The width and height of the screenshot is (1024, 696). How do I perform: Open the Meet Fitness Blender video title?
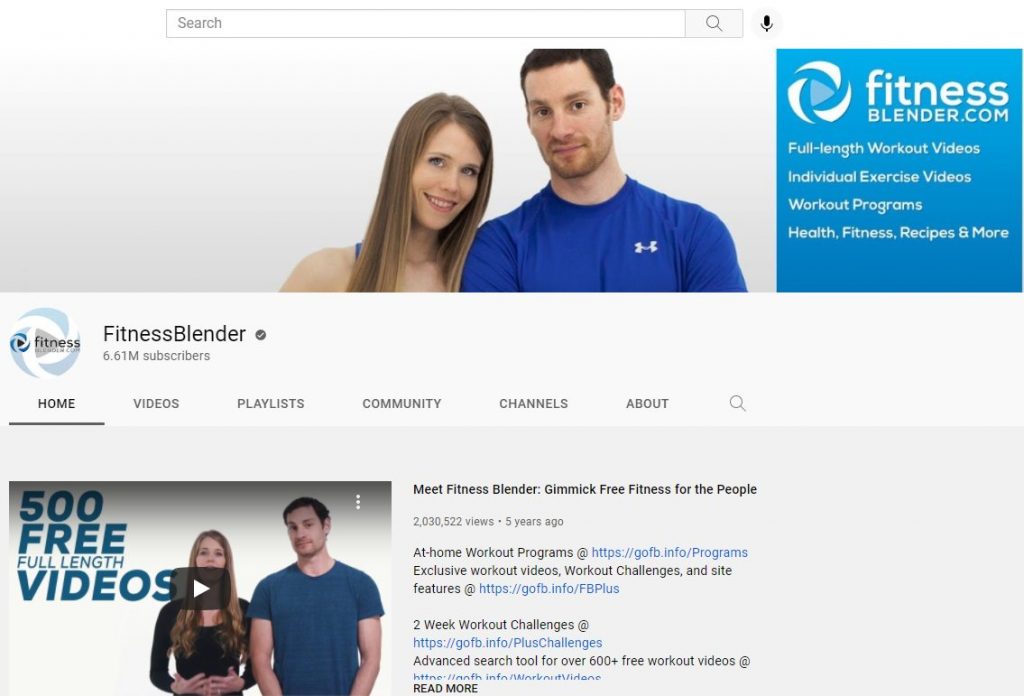click(x=585, y=489)
